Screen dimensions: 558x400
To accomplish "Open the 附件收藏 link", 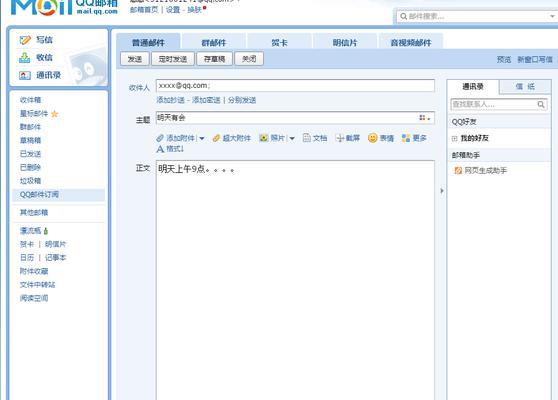I will point(34,271).
